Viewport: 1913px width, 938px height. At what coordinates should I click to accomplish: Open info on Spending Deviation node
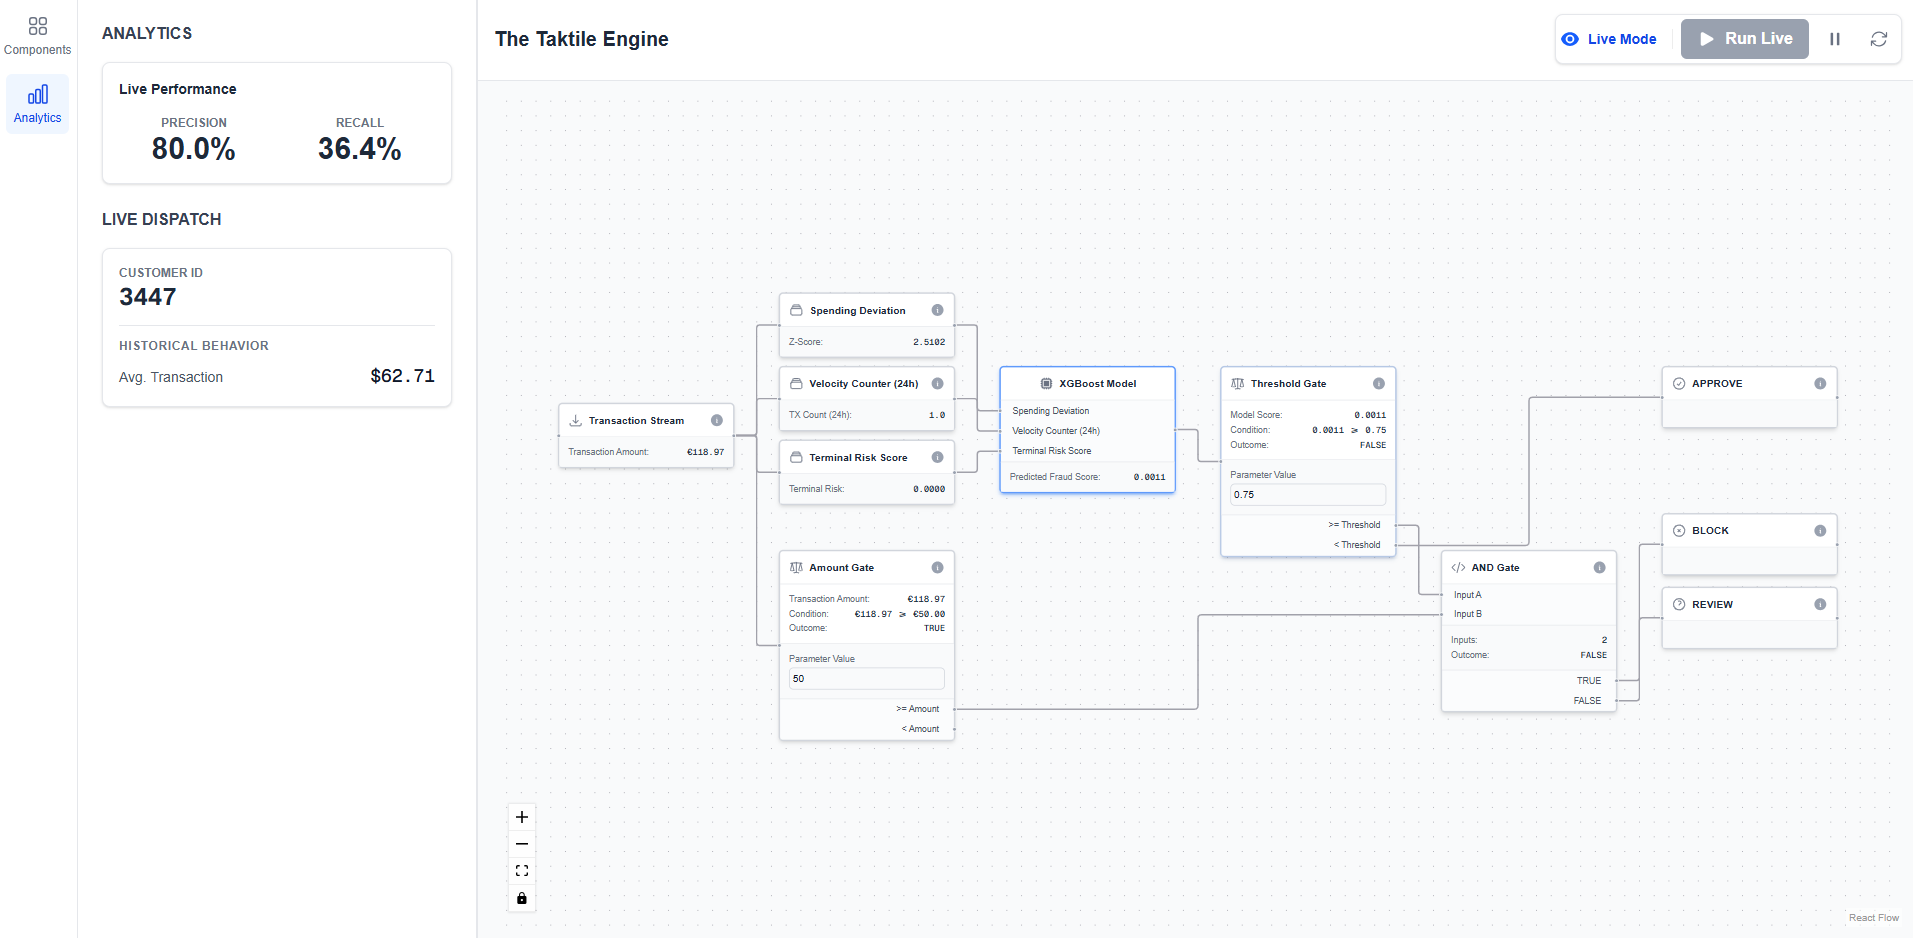click(x=937, y=310)
